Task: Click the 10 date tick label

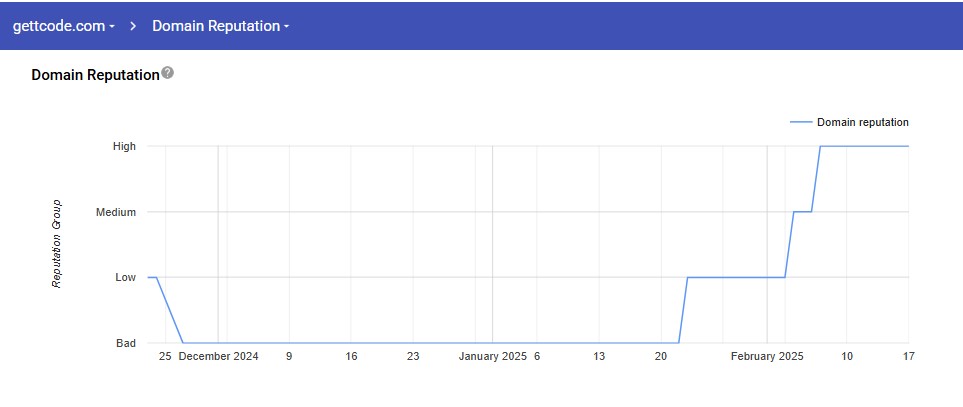Action: click(846, 356)
